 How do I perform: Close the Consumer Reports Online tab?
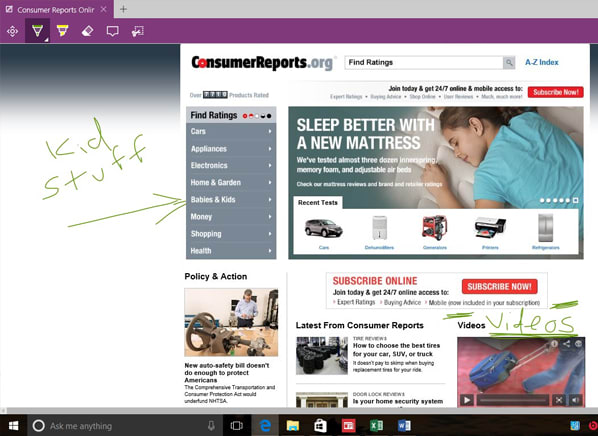pos(103,10)
